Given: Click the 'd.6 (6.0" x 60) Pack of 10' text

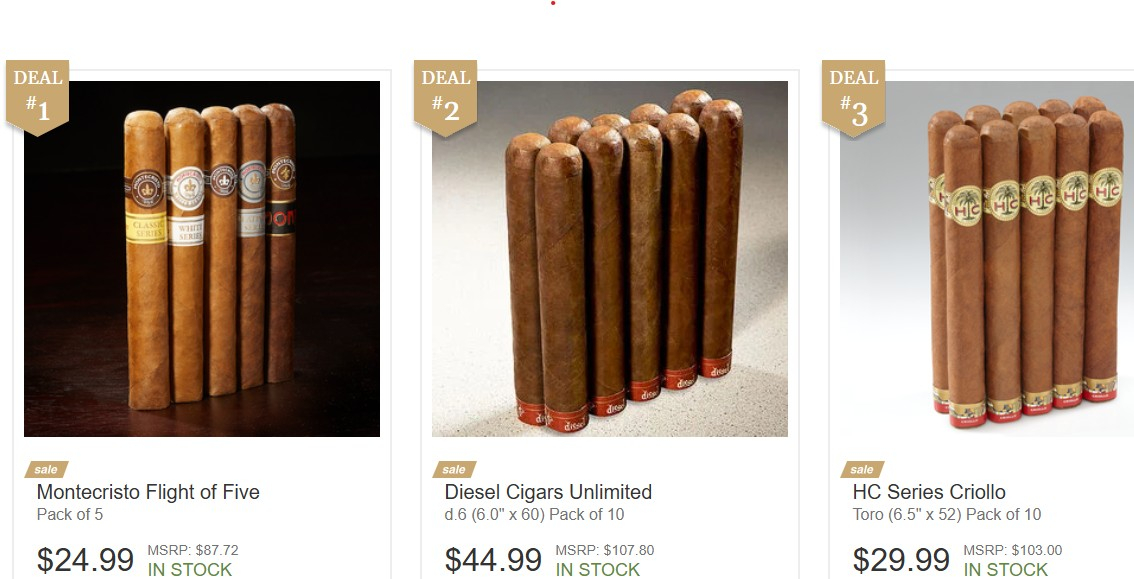Looking at the screenshot, I should click(534, 515).
